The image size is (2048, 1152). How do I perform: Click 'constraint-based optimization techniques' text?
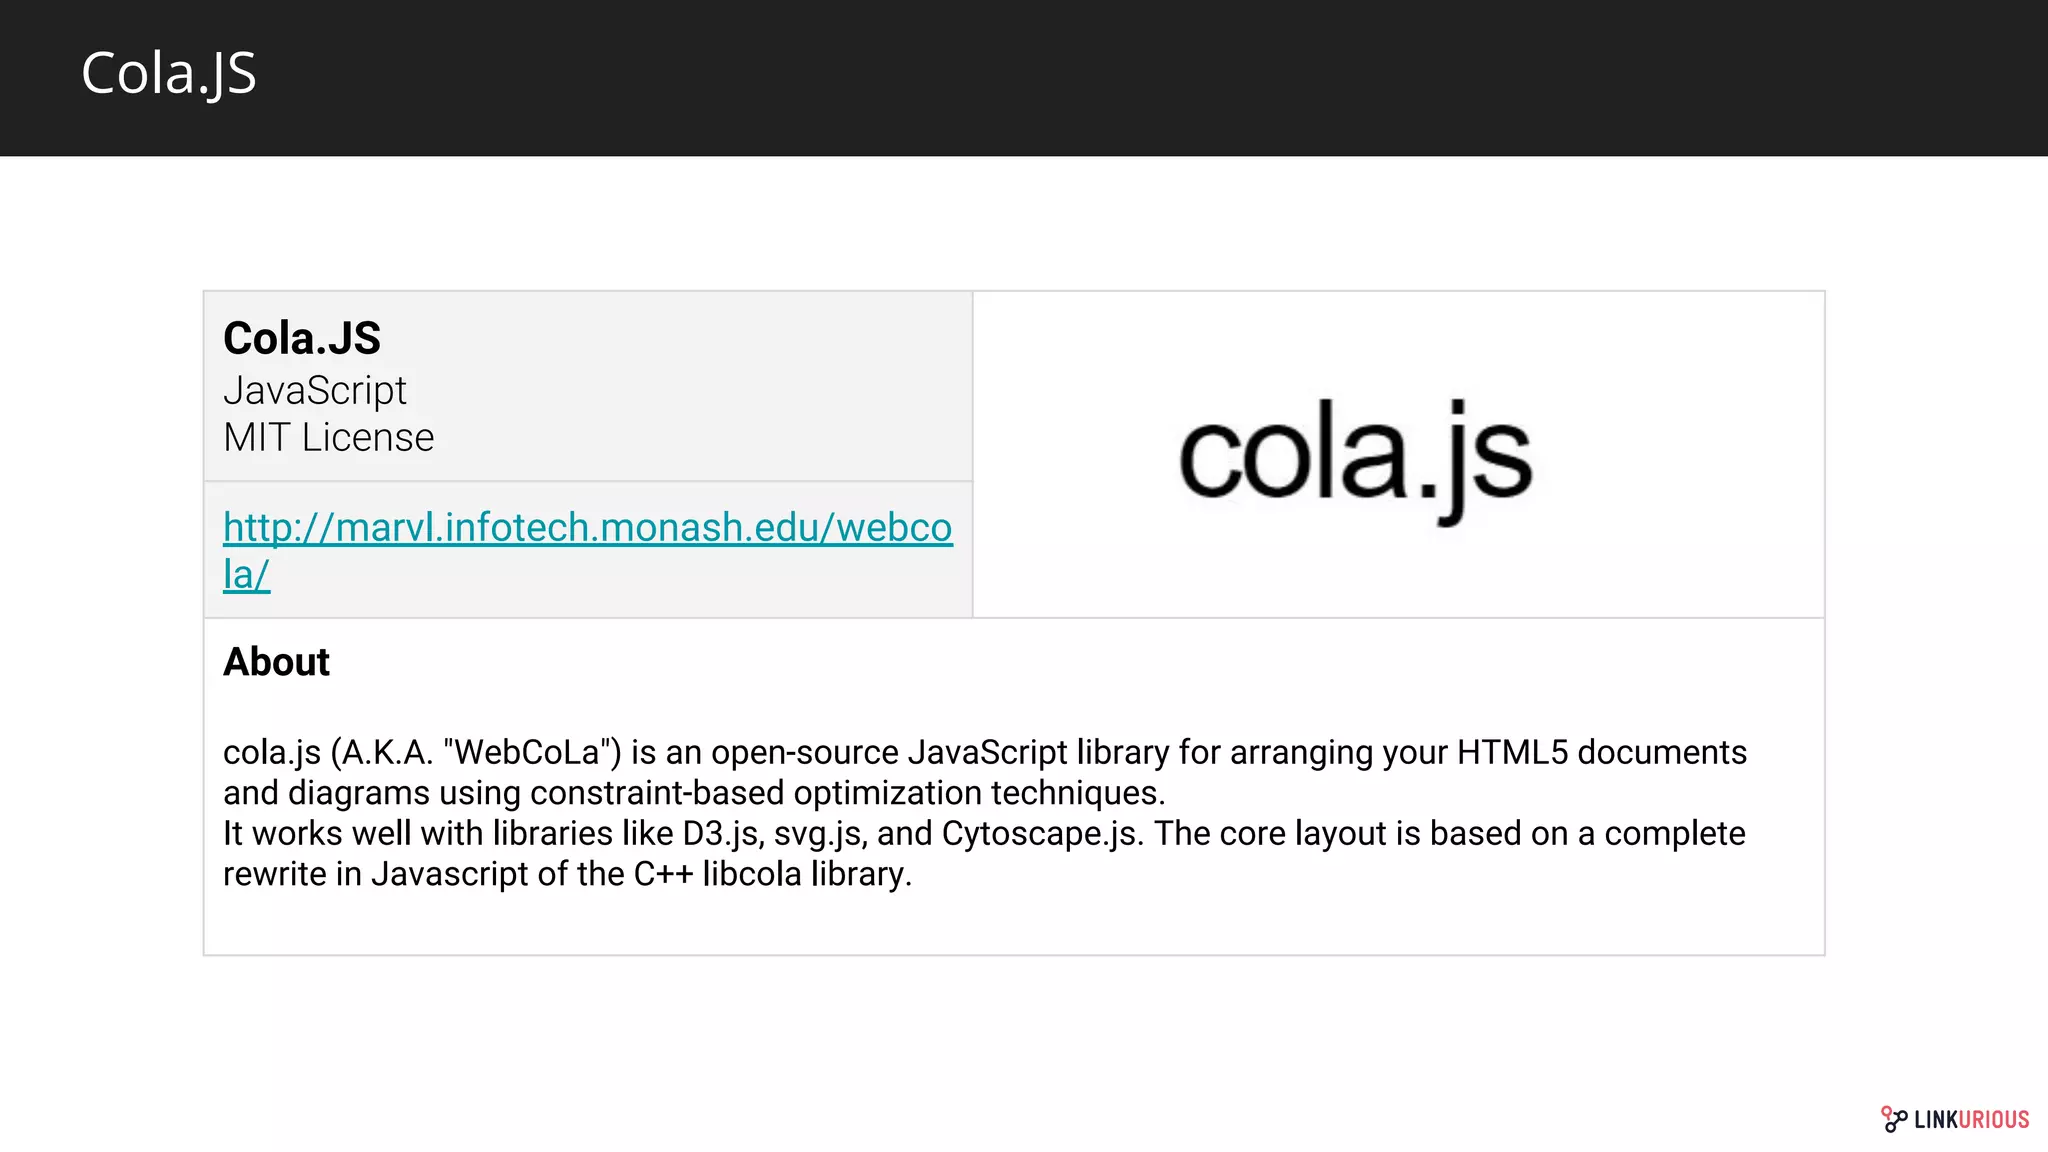[x=847, y=793]
